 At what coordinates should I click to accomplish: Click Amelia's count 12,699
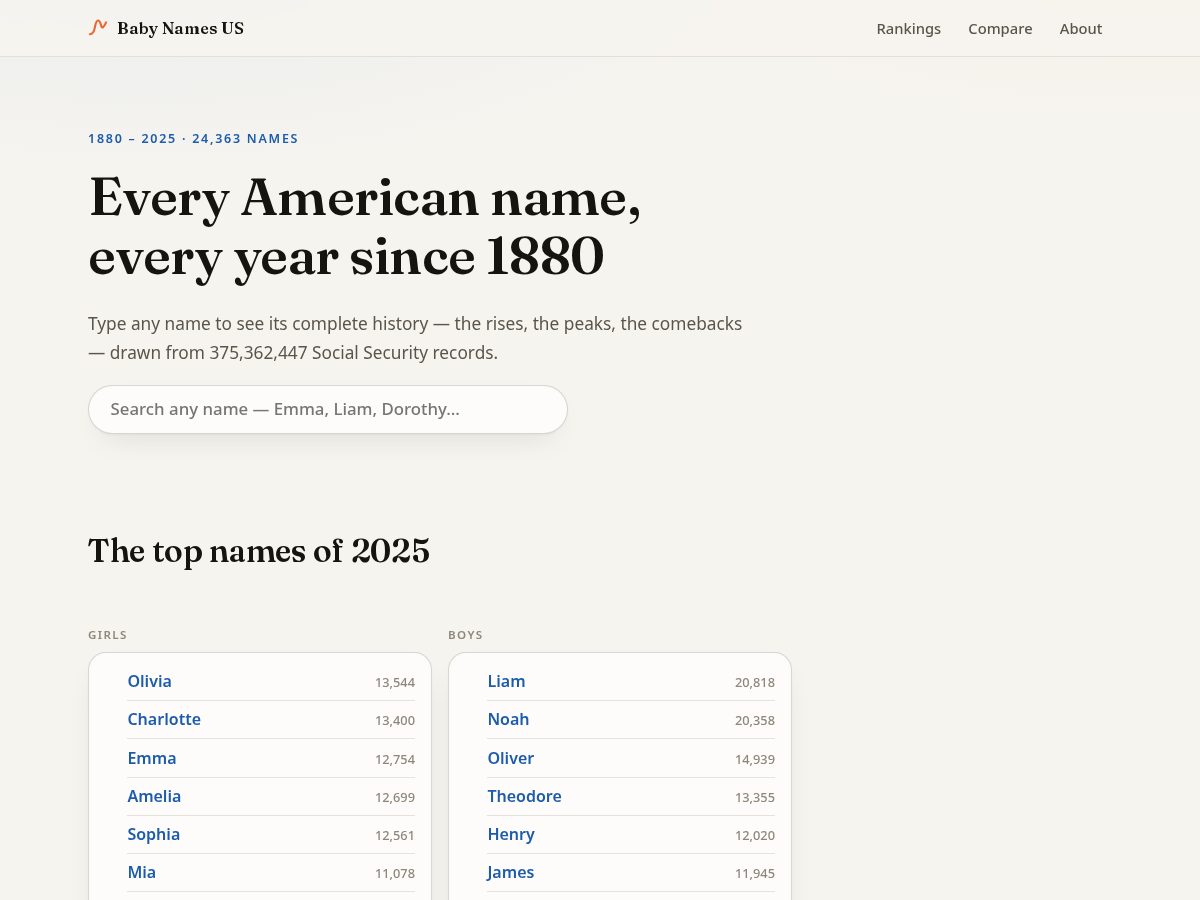click(395, 797)
